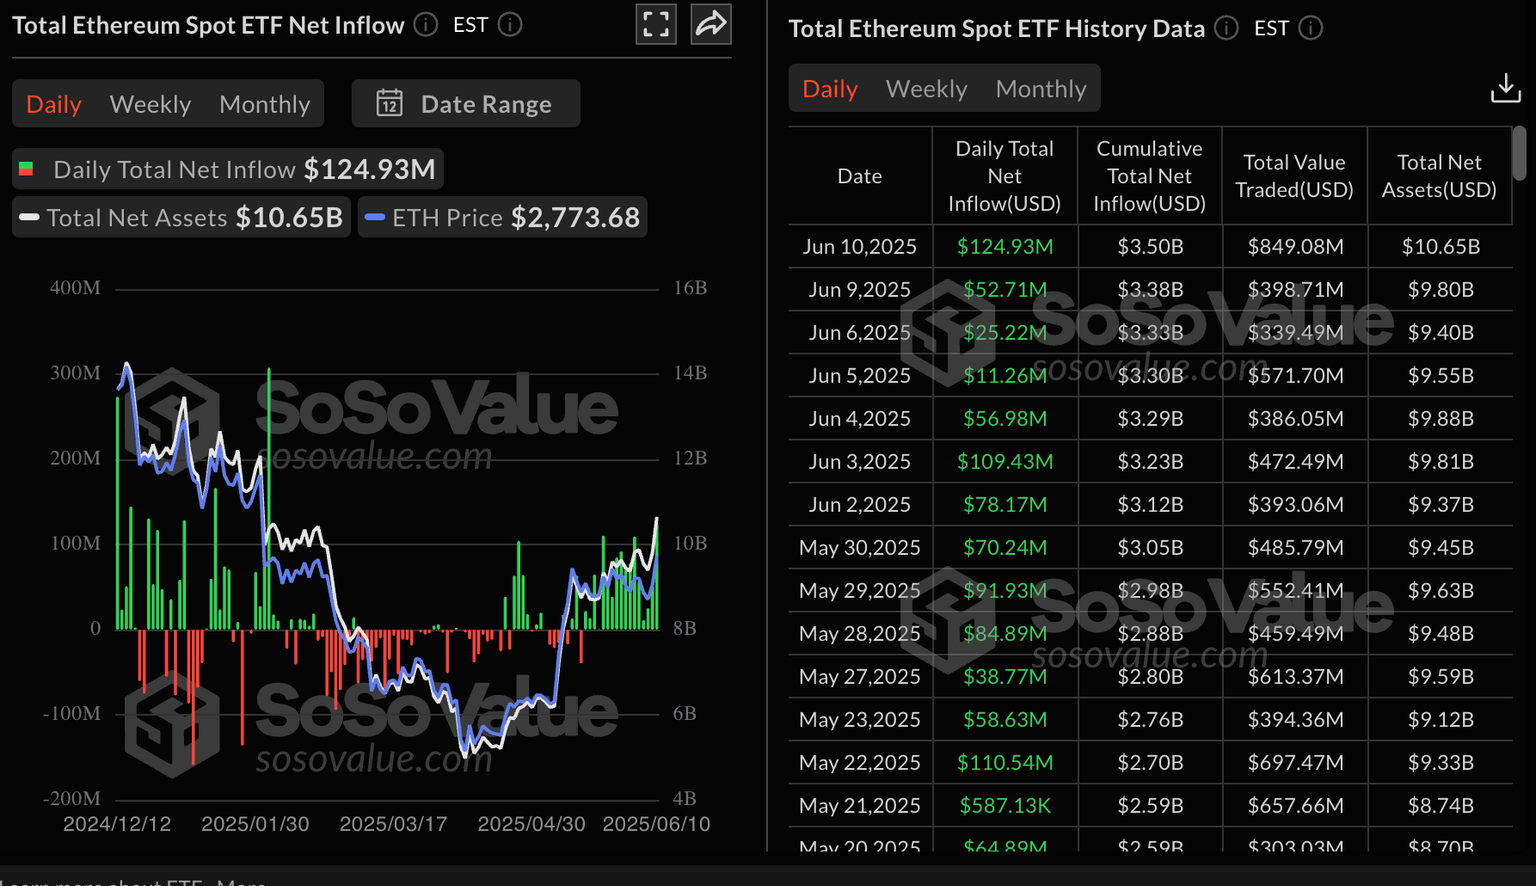Click the share arrow icon

[x=711, y=25]
